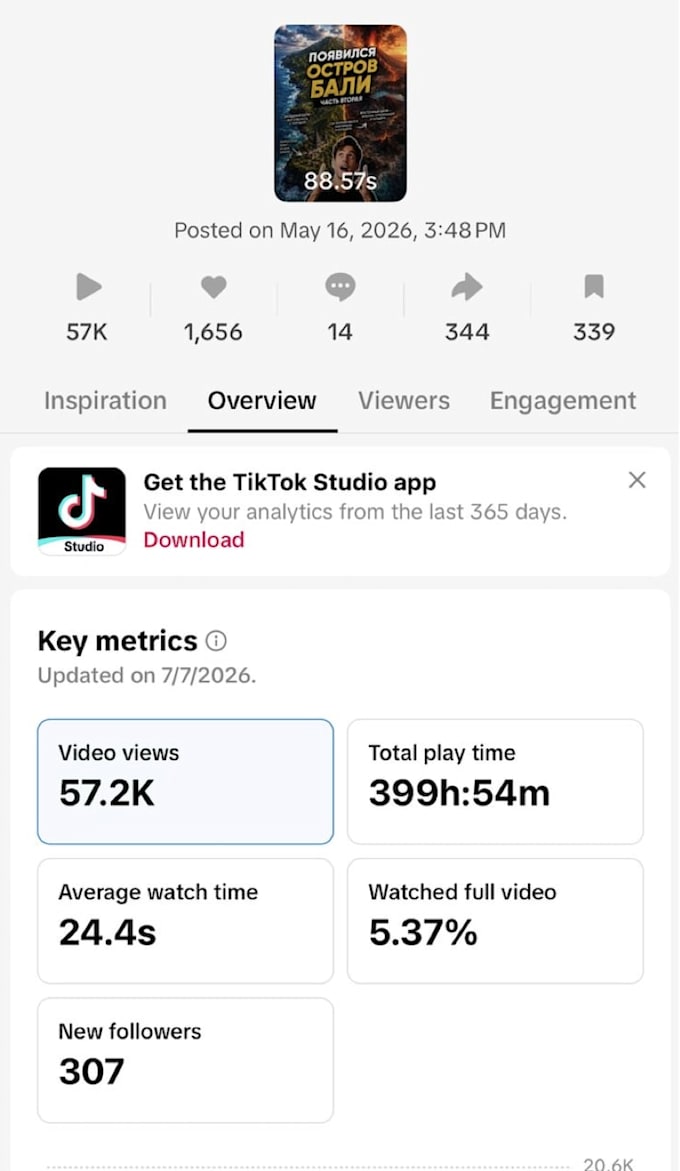
Task: Switch to the Viewers tab
Action: (404, 401)
